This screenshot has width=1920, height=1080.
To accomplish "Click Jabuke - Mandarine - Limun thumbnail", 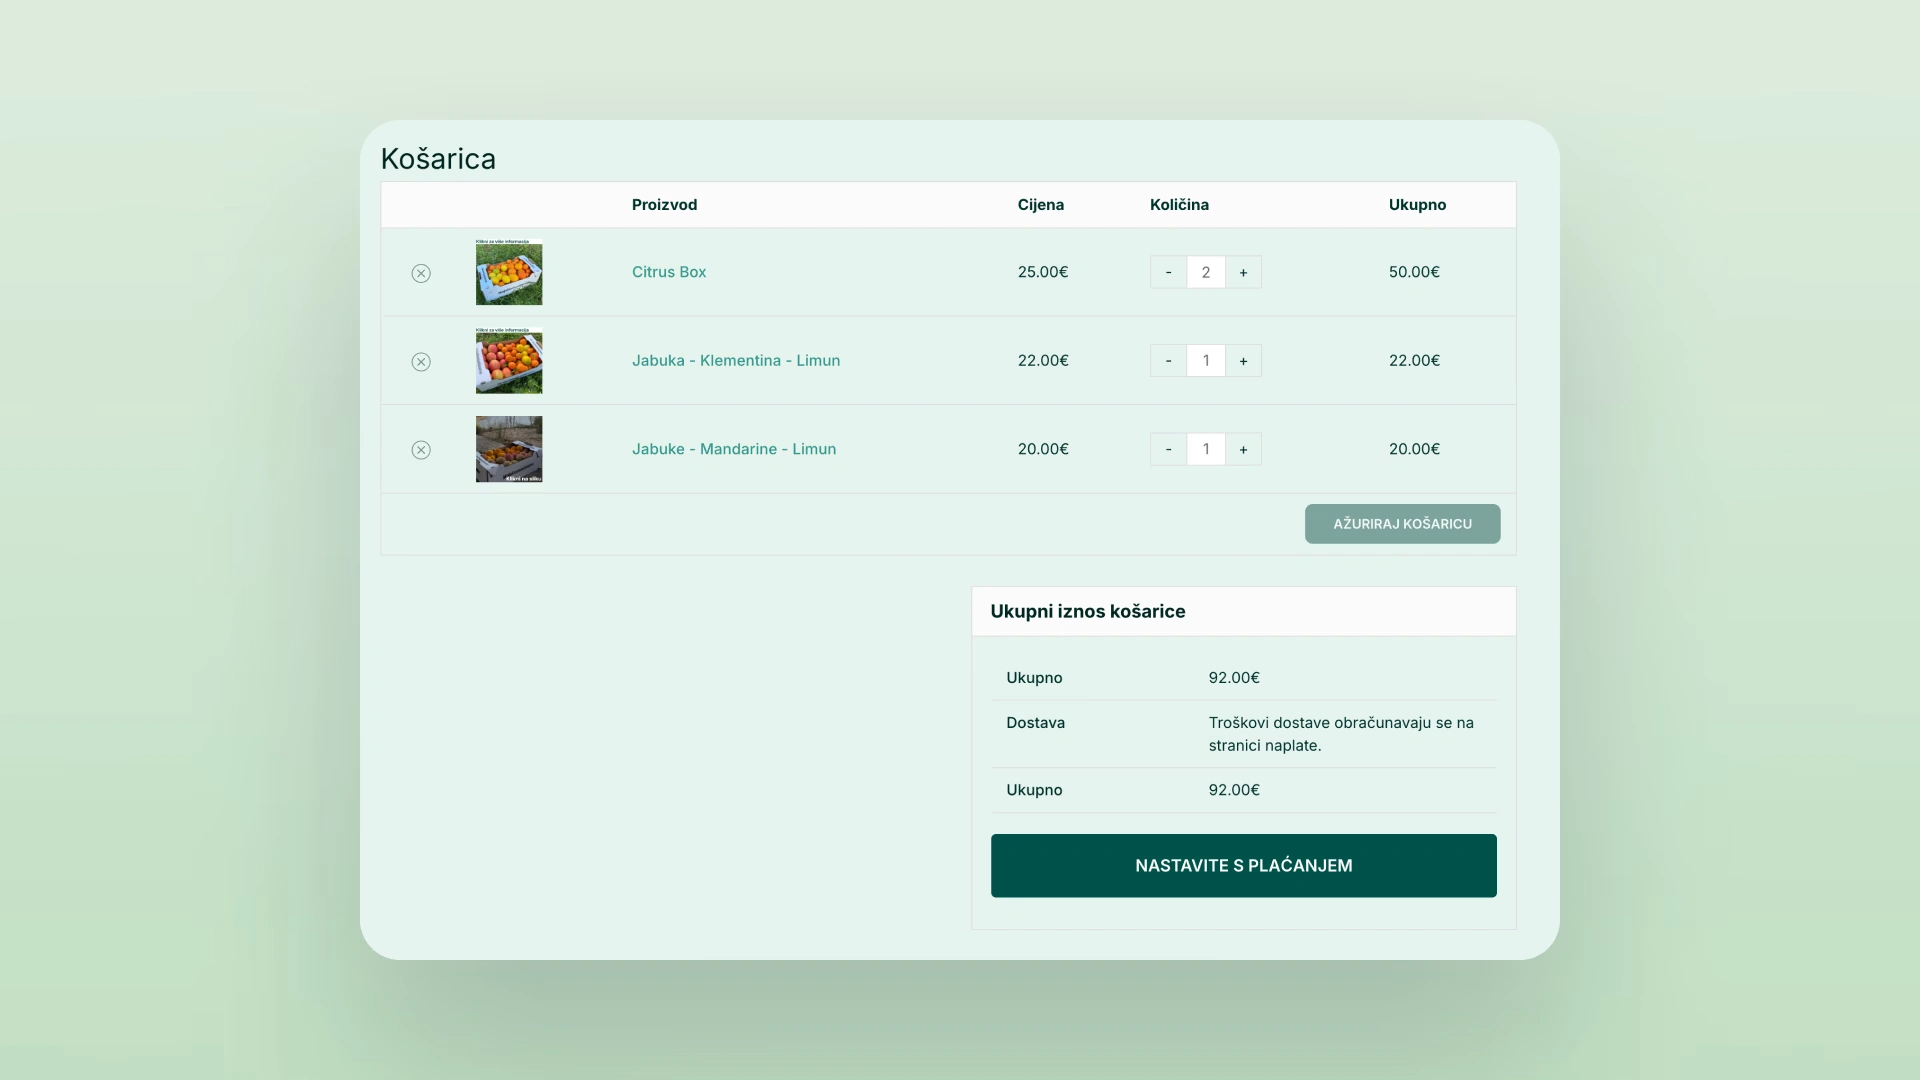I will coord(509,449).
